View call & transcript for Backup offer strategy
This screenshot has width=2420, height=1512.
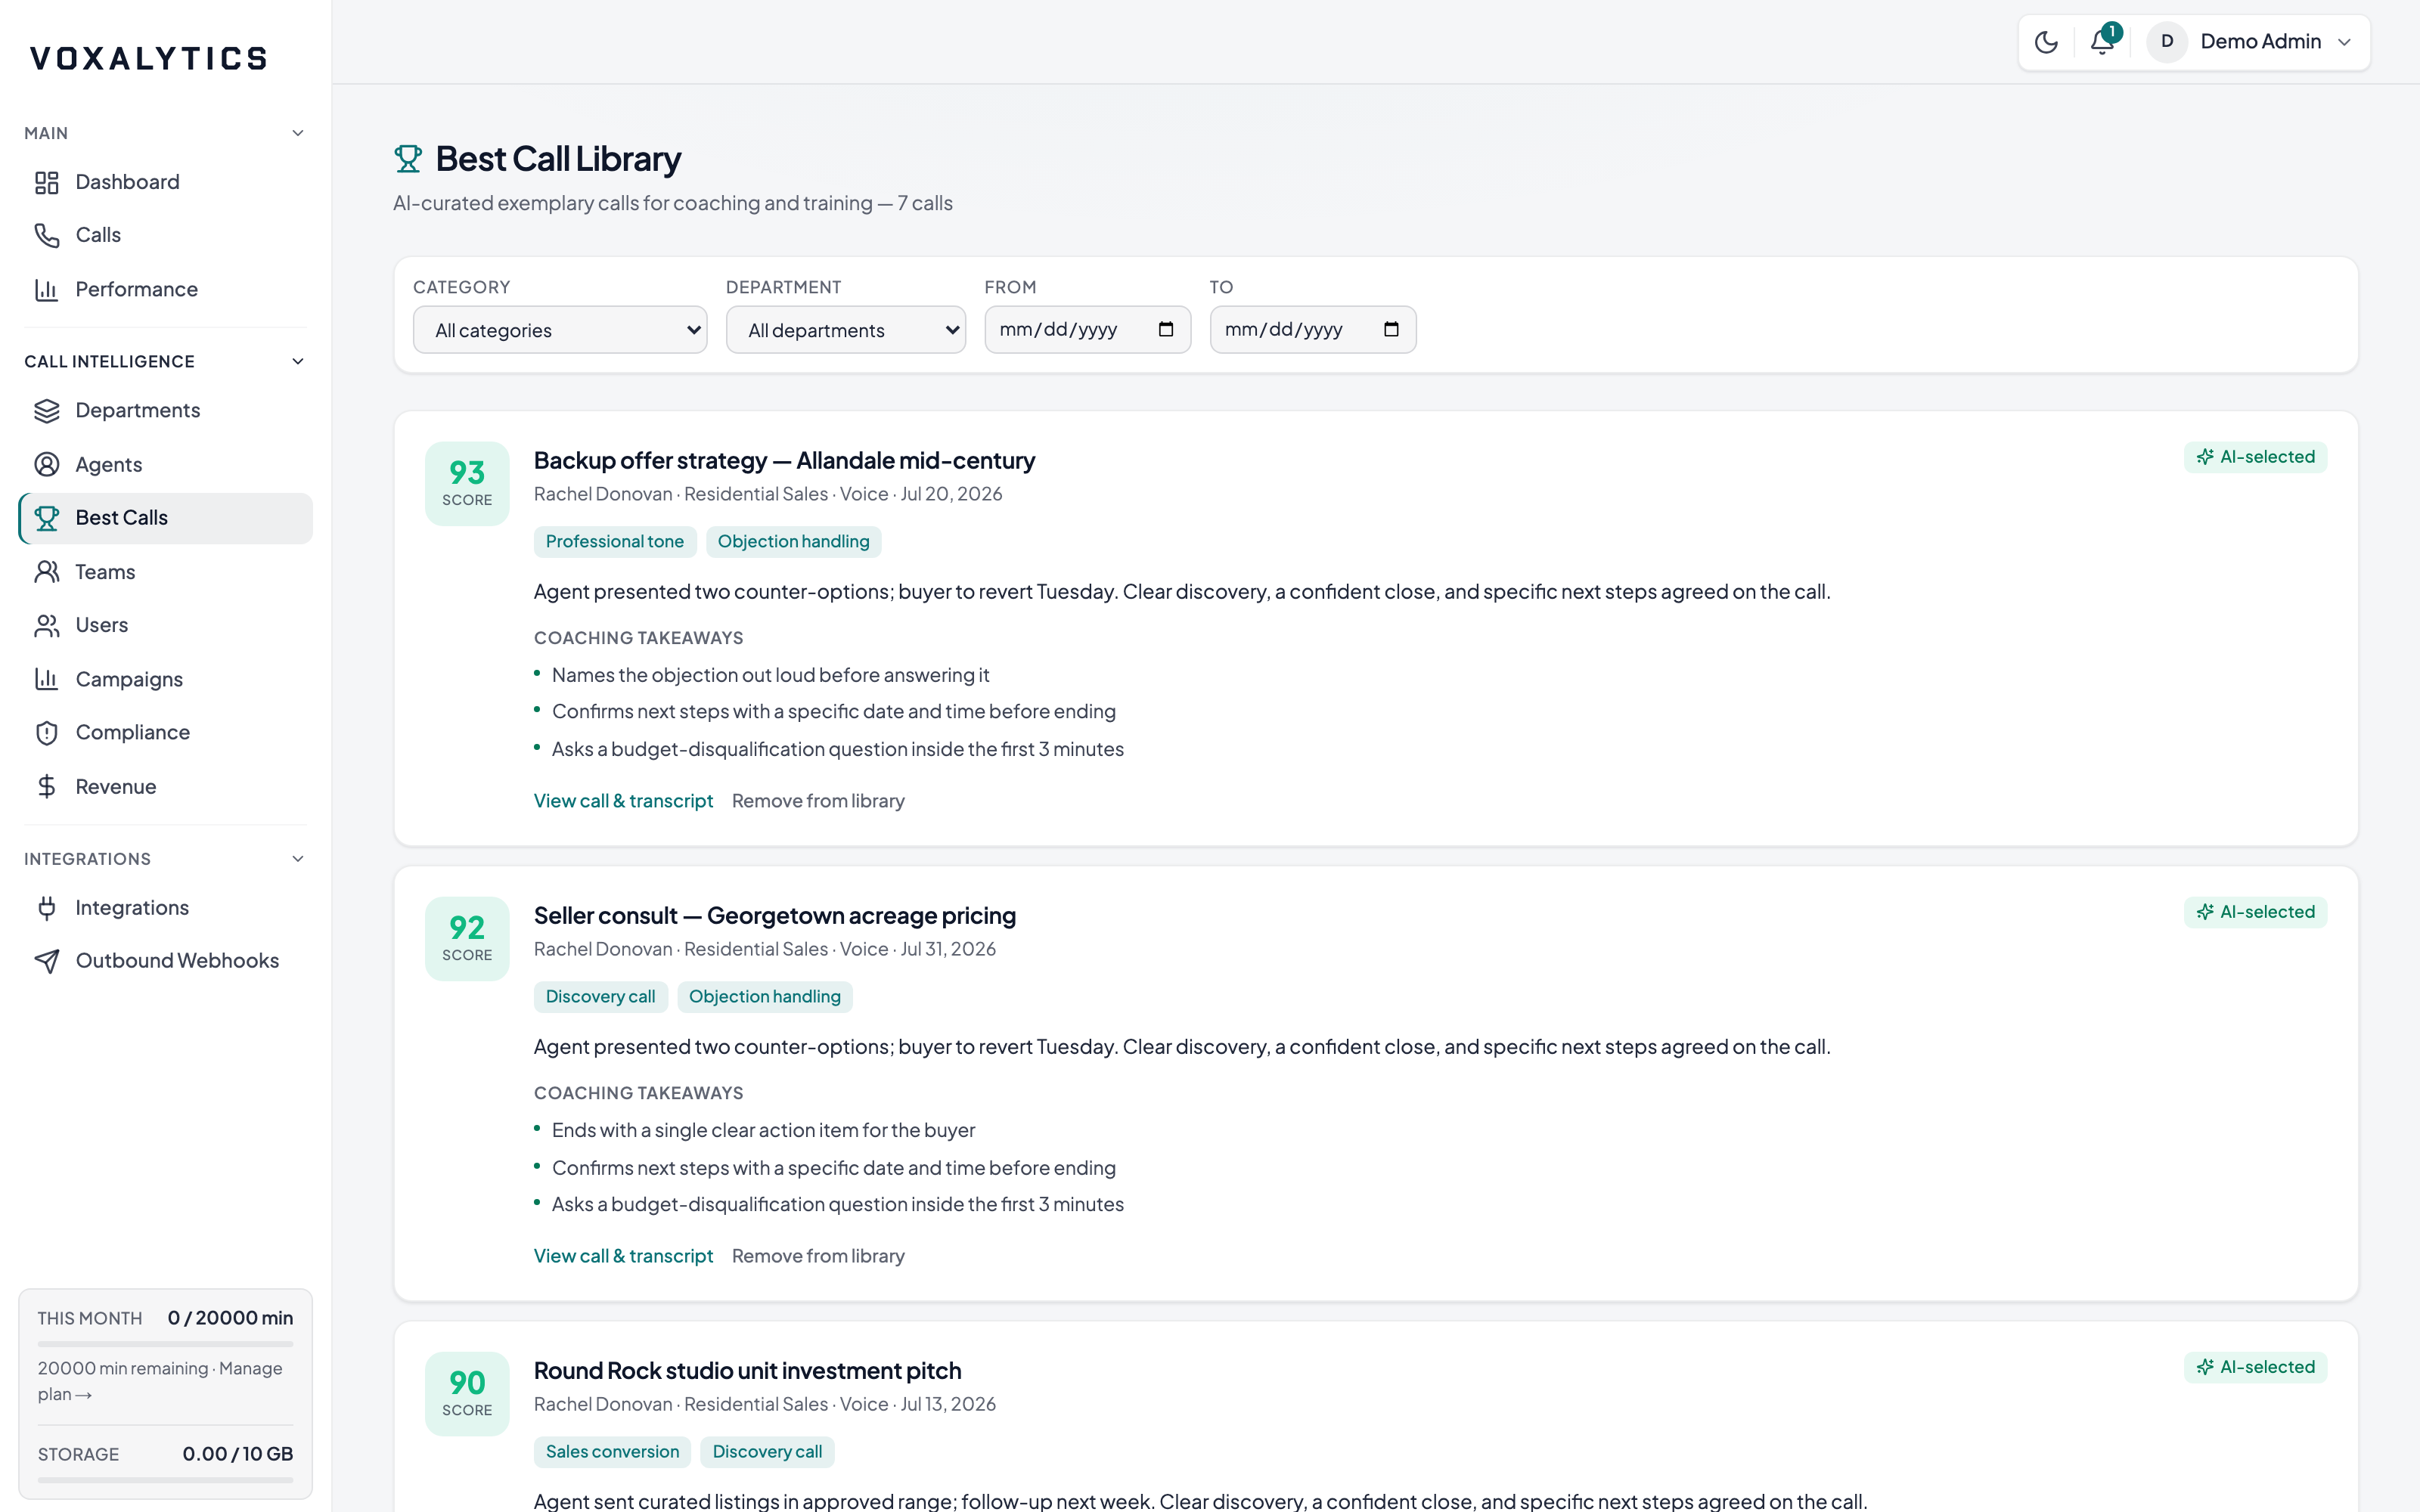pyautogui.click(x=623, y=801)
